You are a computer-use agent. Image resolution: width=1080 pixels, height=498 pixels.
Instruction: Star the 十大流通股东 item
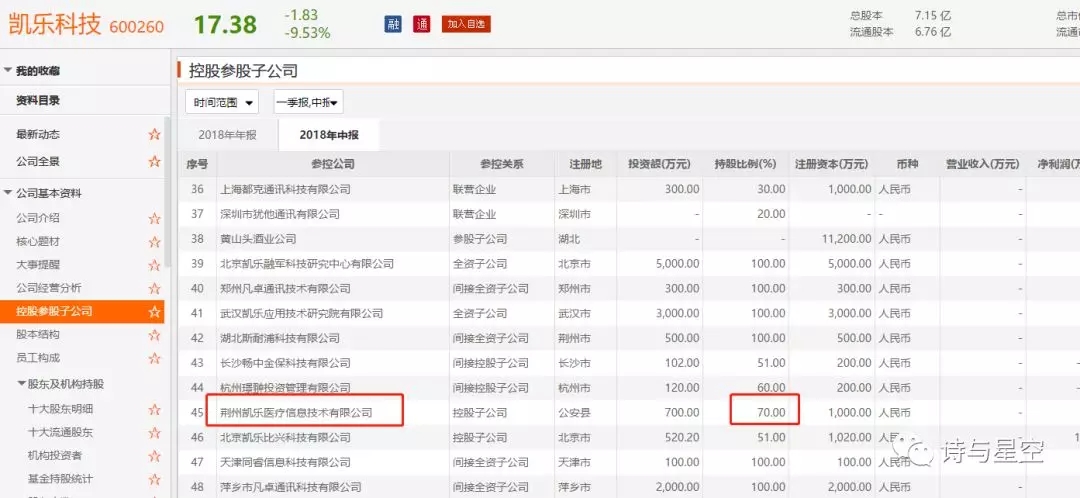[154, 433]
